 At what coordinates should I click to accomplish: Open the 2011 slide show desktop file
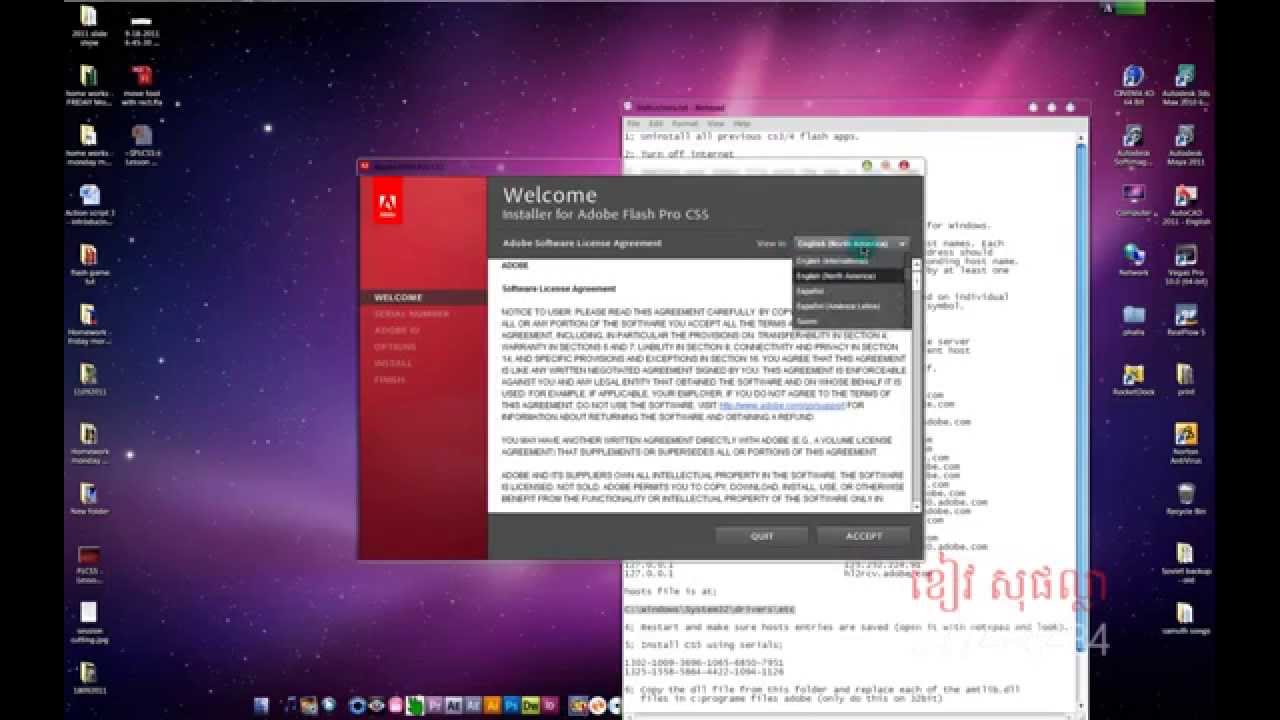tap(88, 25)
